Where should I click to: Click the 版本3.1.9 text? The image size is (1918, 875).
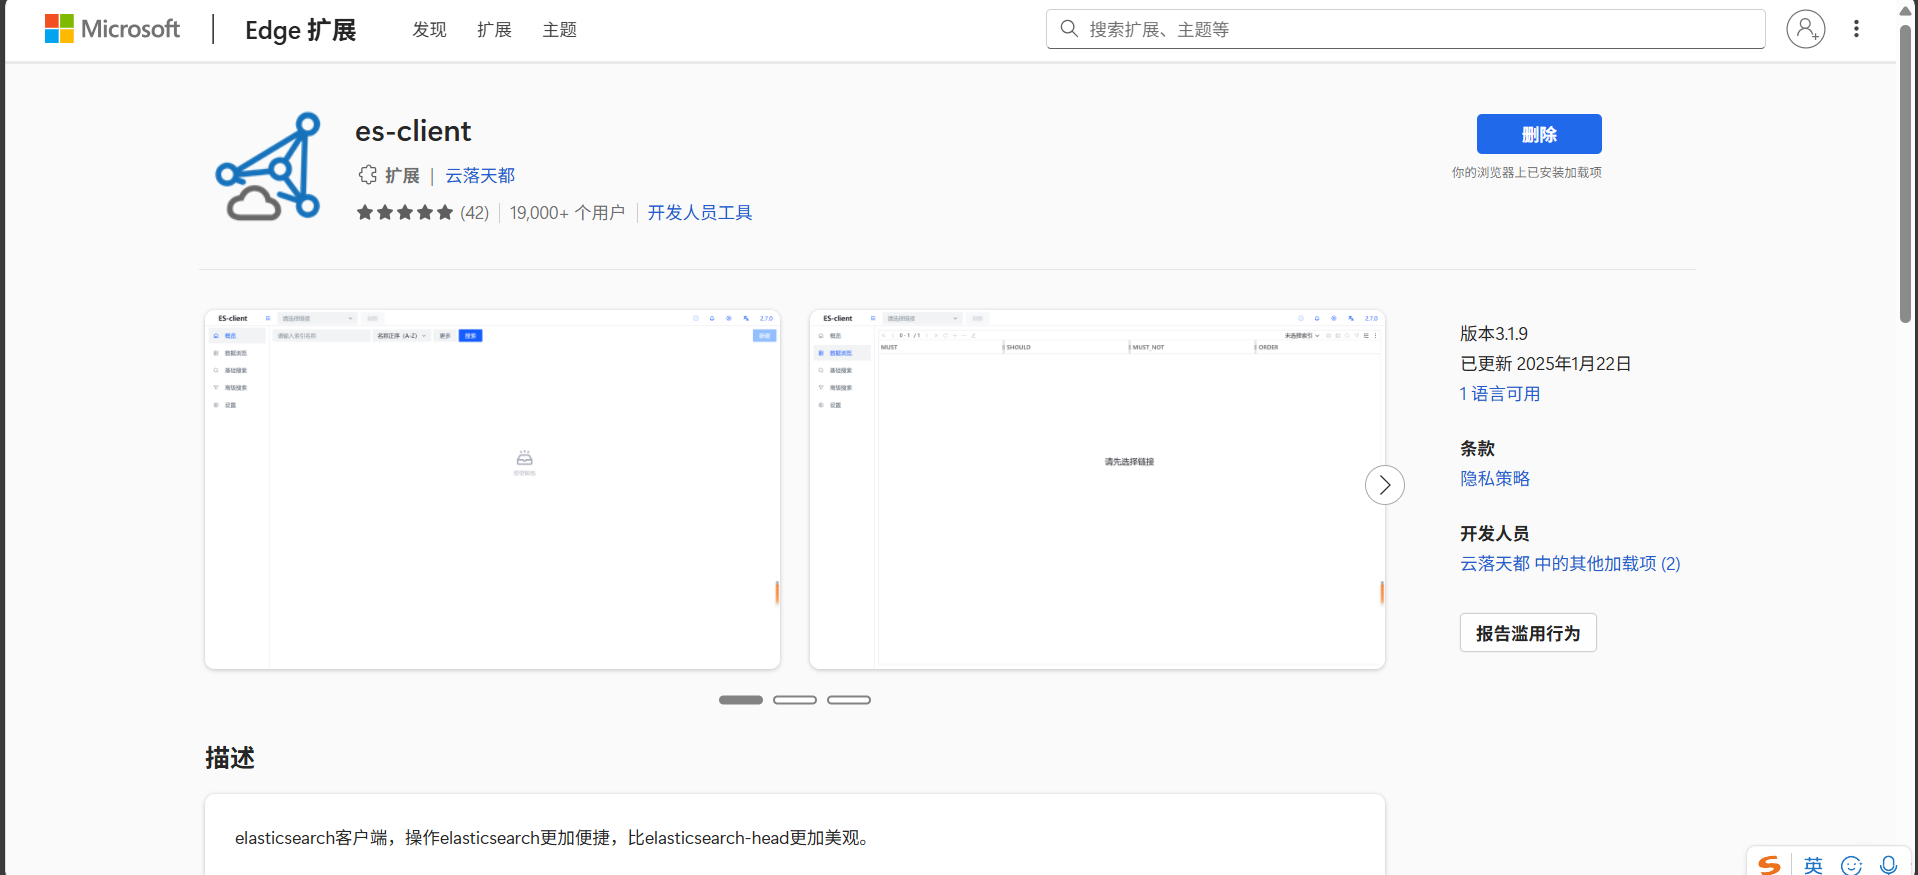[x=1494, y=334]
